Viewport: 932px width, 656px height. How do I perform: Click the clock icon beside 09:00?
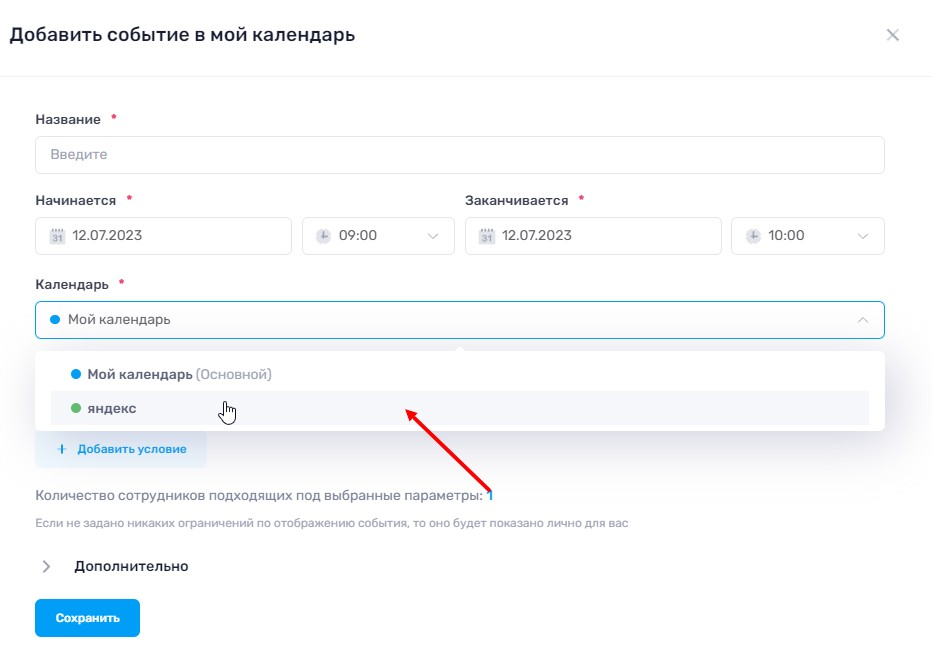[323, 236]
